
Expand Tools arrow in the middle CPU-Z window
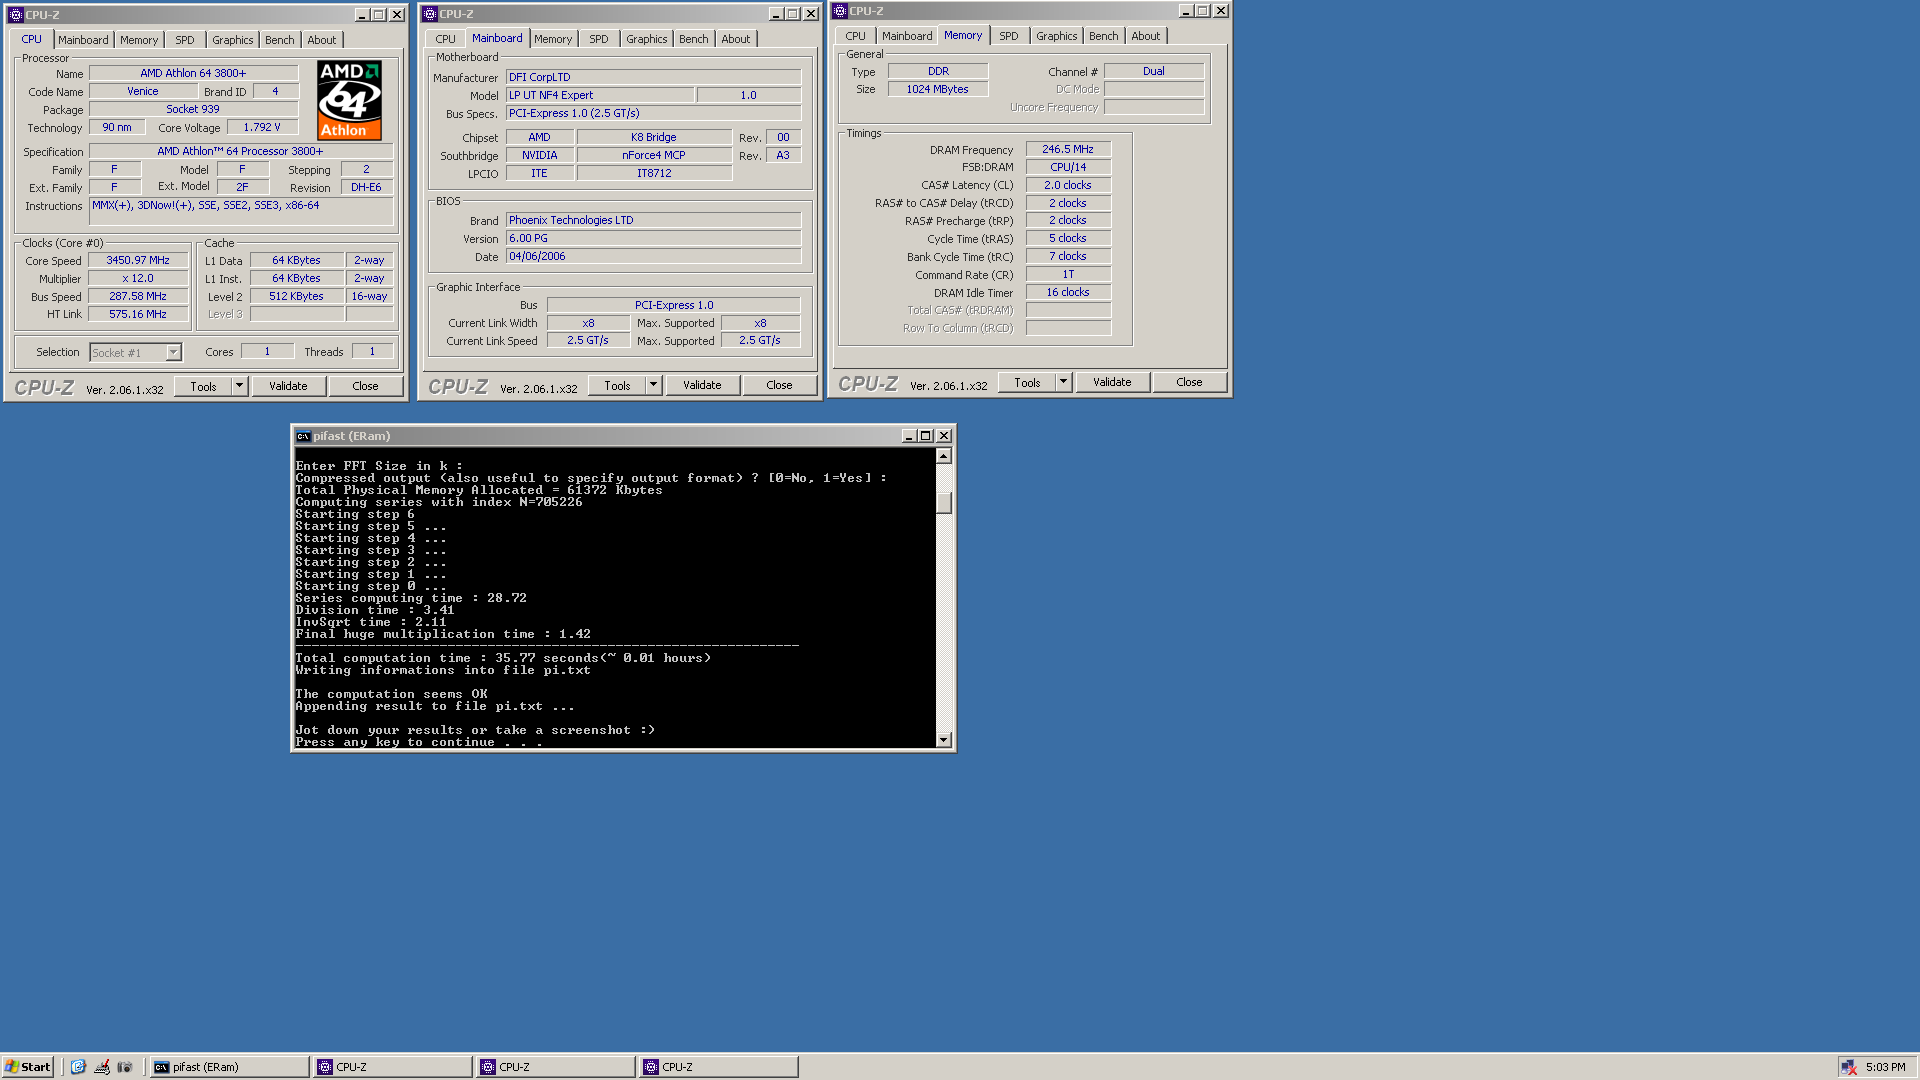pos(653,385)
